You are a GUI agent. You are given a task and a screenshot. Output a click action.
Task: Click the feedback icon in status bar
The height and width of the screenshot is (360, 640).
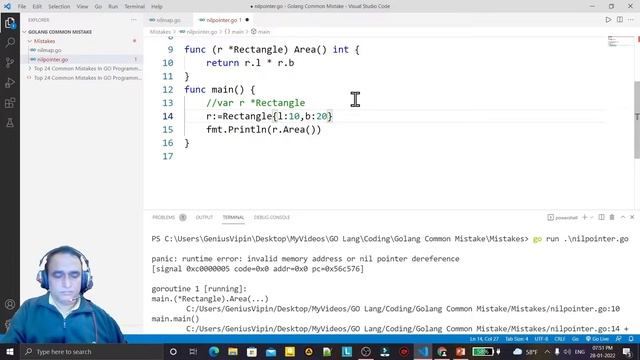pyautogui.click(x=619, y=339)
